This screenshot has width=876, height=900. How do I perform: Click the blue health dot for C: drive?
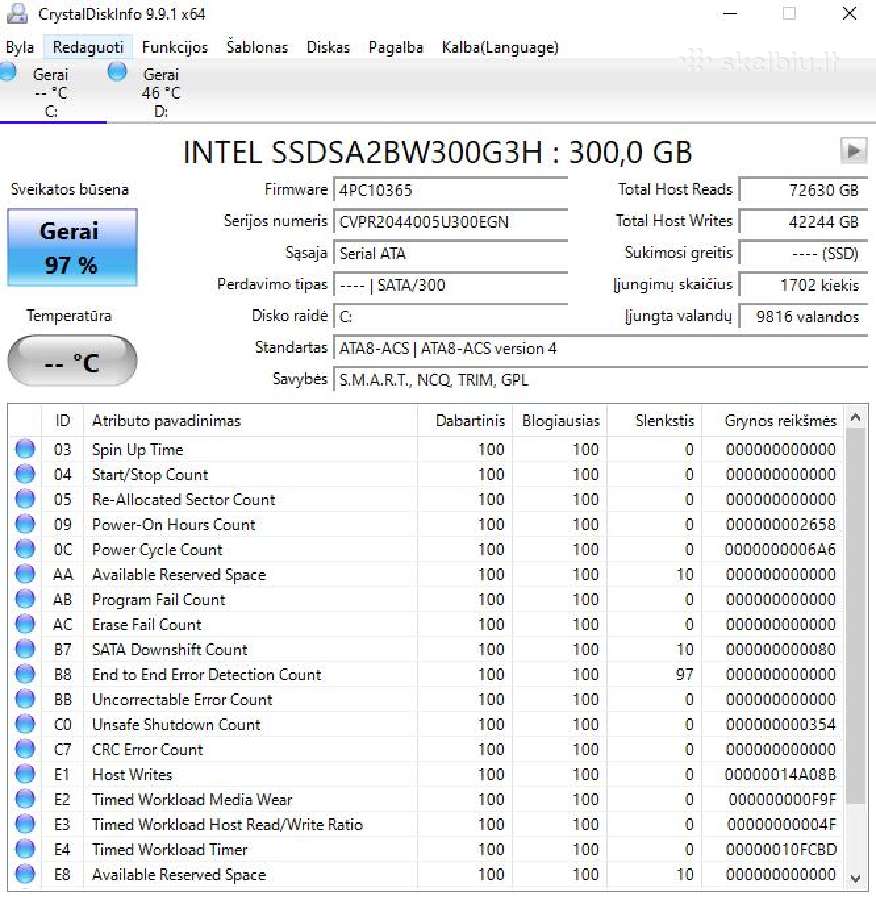[x=7, y=72]
